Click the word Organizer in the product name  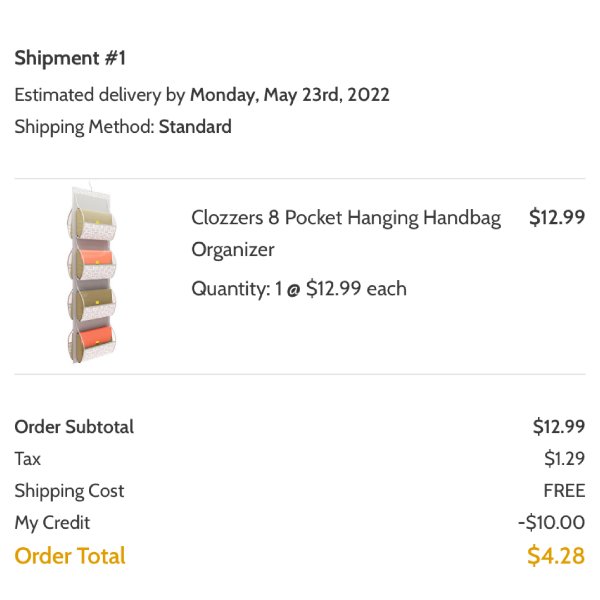click(x=233, y=250)
